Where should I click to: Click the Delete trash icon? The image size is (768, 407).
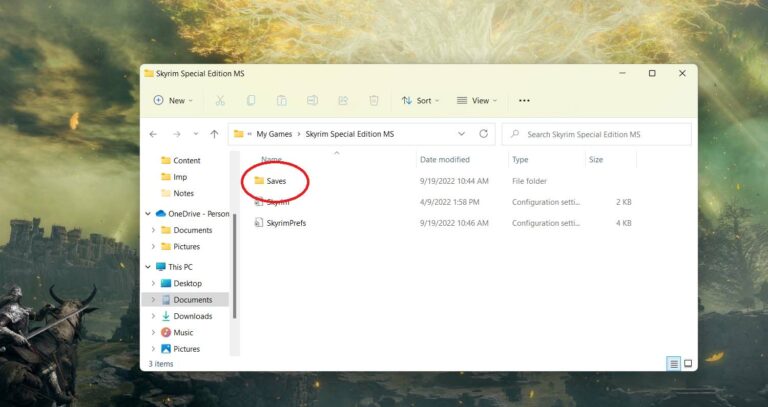tap(374, 100)
